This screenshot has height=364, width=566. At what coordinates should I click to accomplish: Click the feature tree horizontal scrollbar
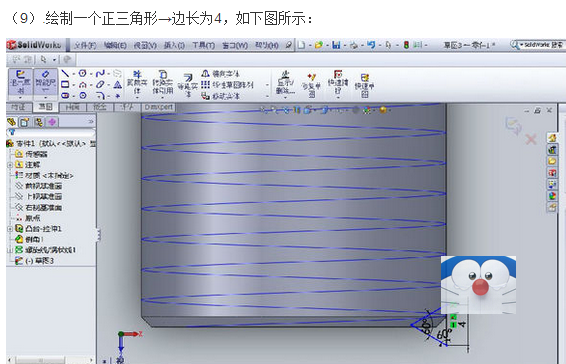click(51, 360)
